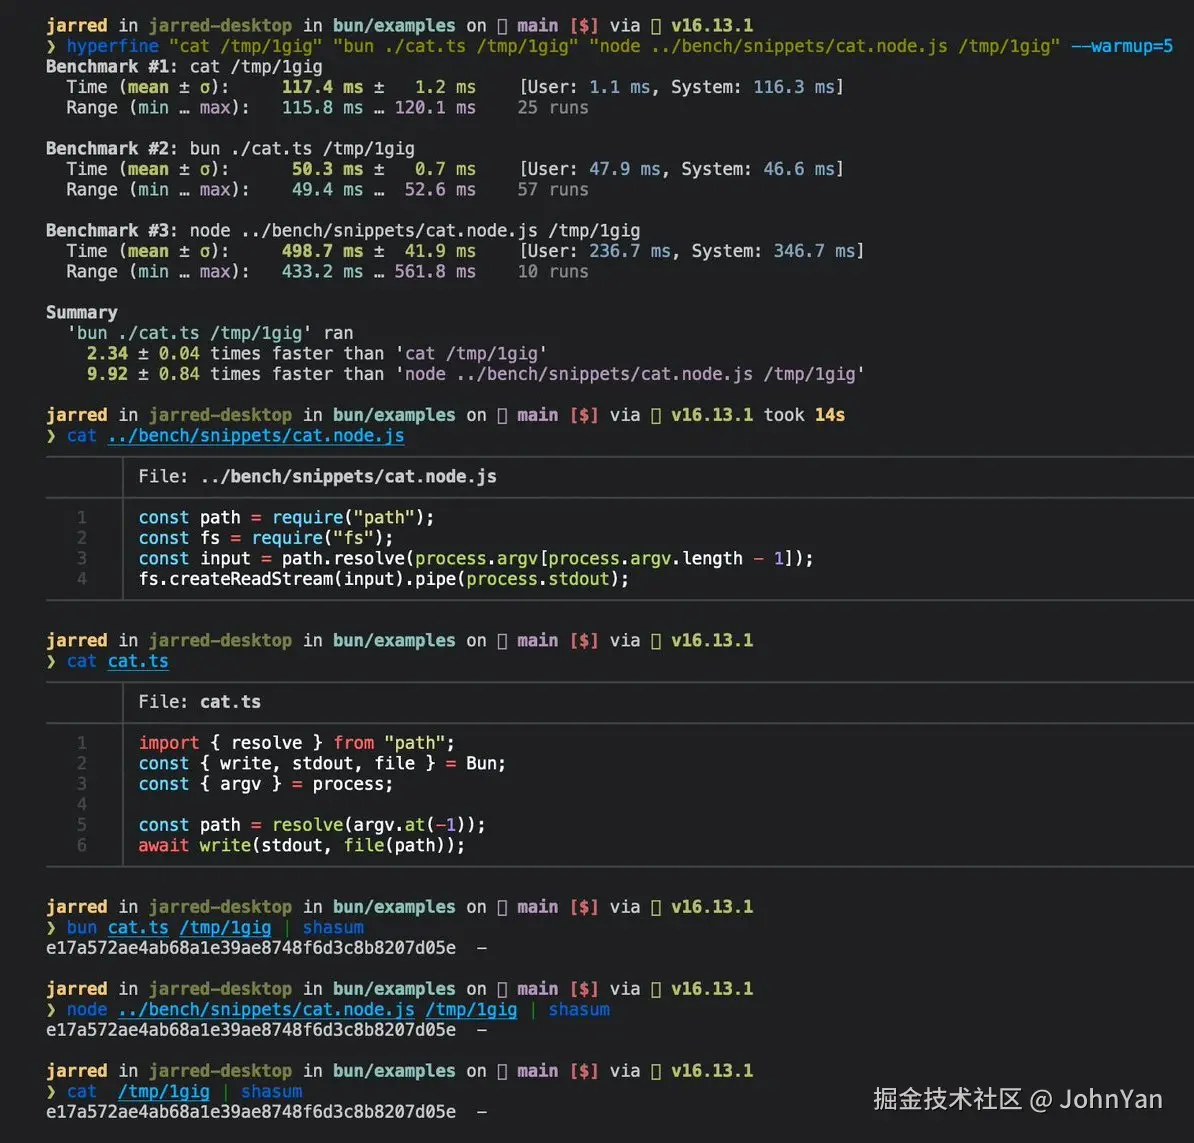Image resolution: width=1194 pixels, height=1143 pixels.
Task: Click 'Benchmark #1: cat /tmp/1gig' heading
Action: click(184, 67)
